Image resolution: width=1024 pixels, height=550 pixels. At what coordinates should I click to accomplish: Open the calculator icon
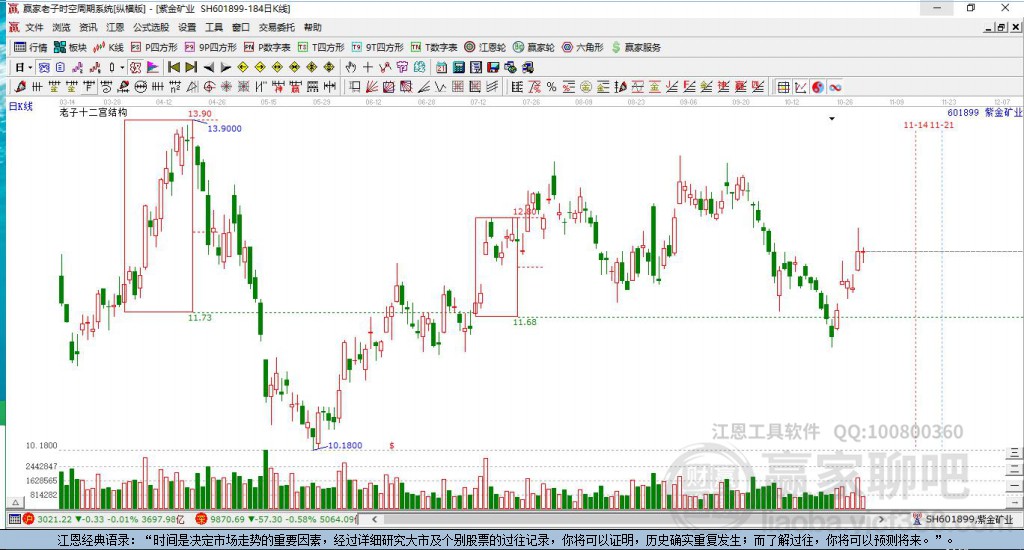[458, 67]
